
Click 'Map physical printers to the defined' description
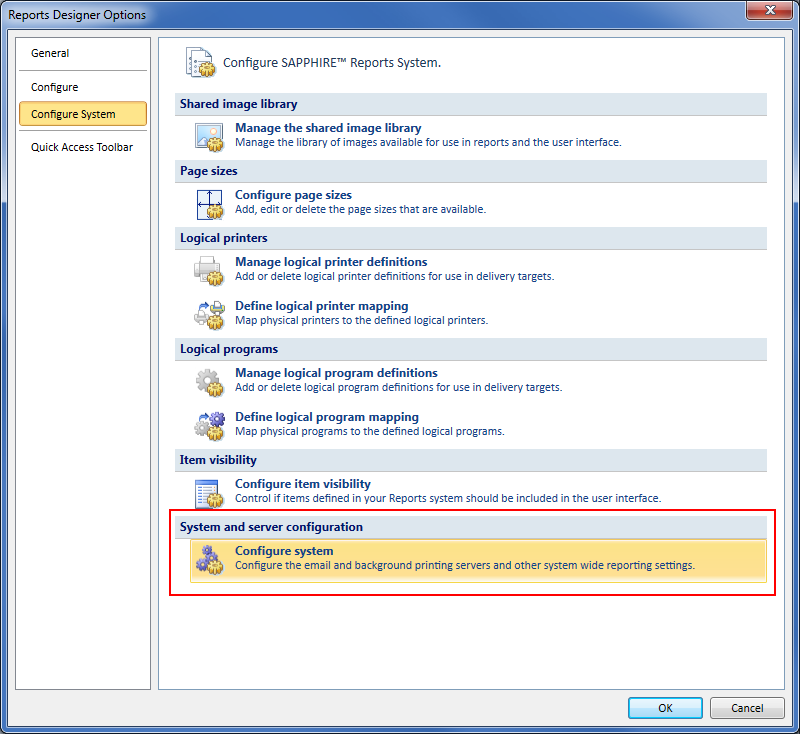click(x=361, y=320)
